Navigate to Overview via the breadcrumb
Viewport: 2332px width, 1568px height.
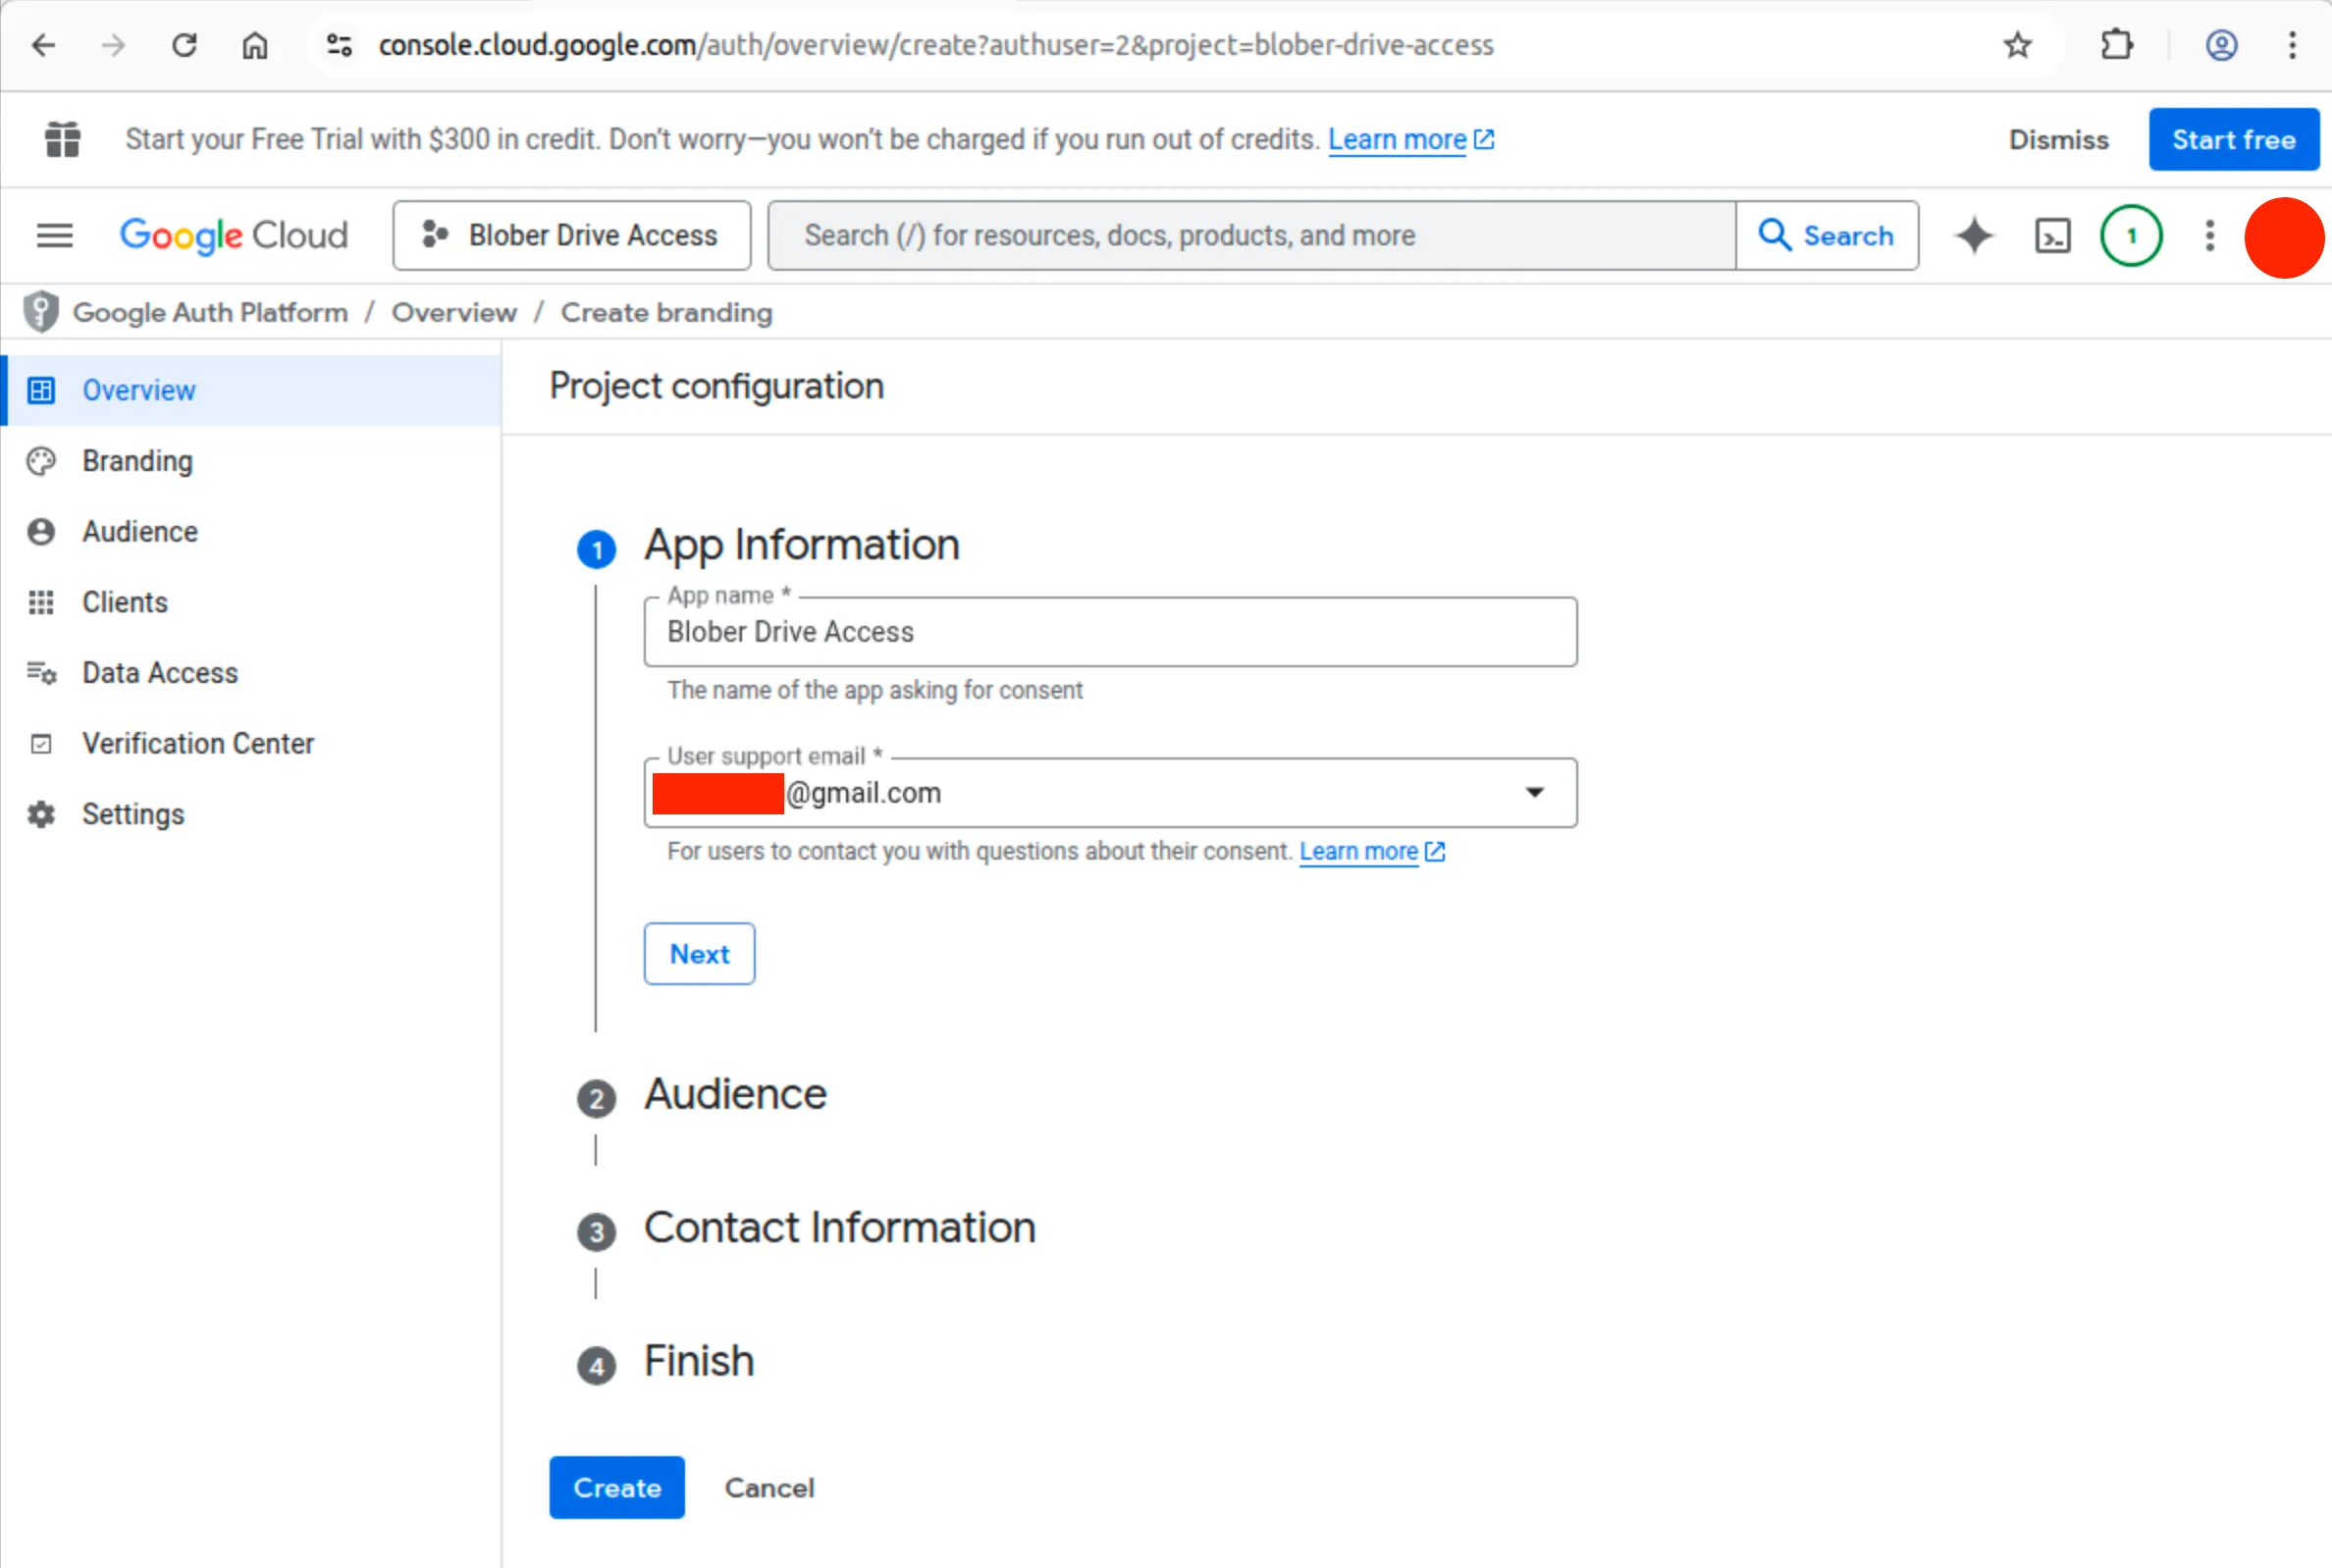(x=454, y=311)
